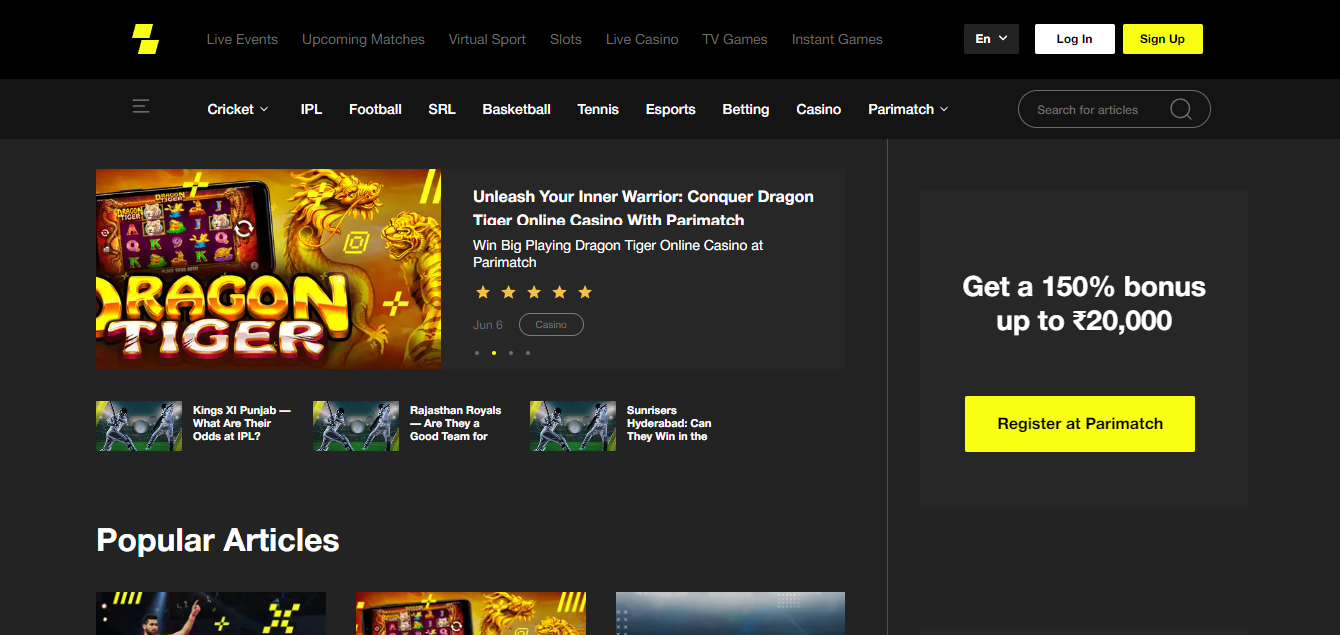Click the Sign Up button
Image resolution: width=1340 pixels, height=635 pixels.
pos(1162,39)
